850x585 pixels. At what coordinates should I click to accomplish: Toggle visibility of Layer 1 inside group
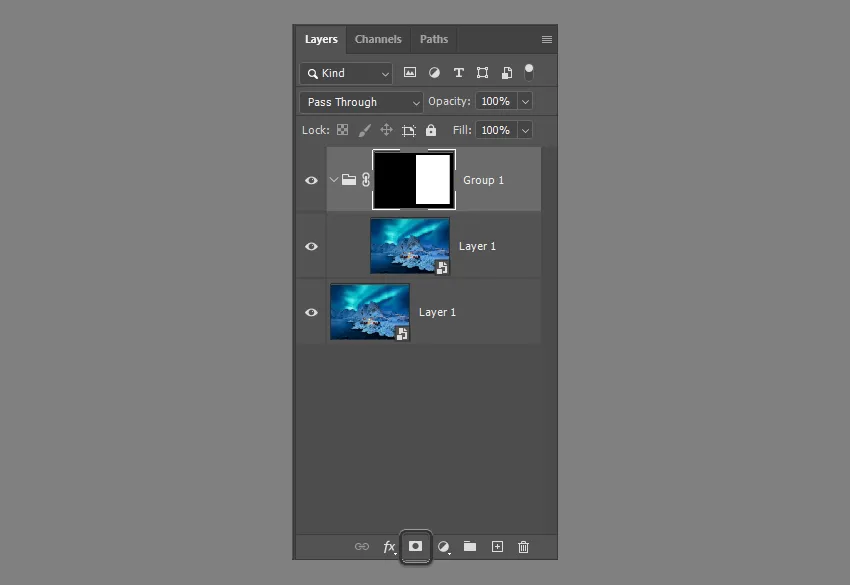(311, 246)
